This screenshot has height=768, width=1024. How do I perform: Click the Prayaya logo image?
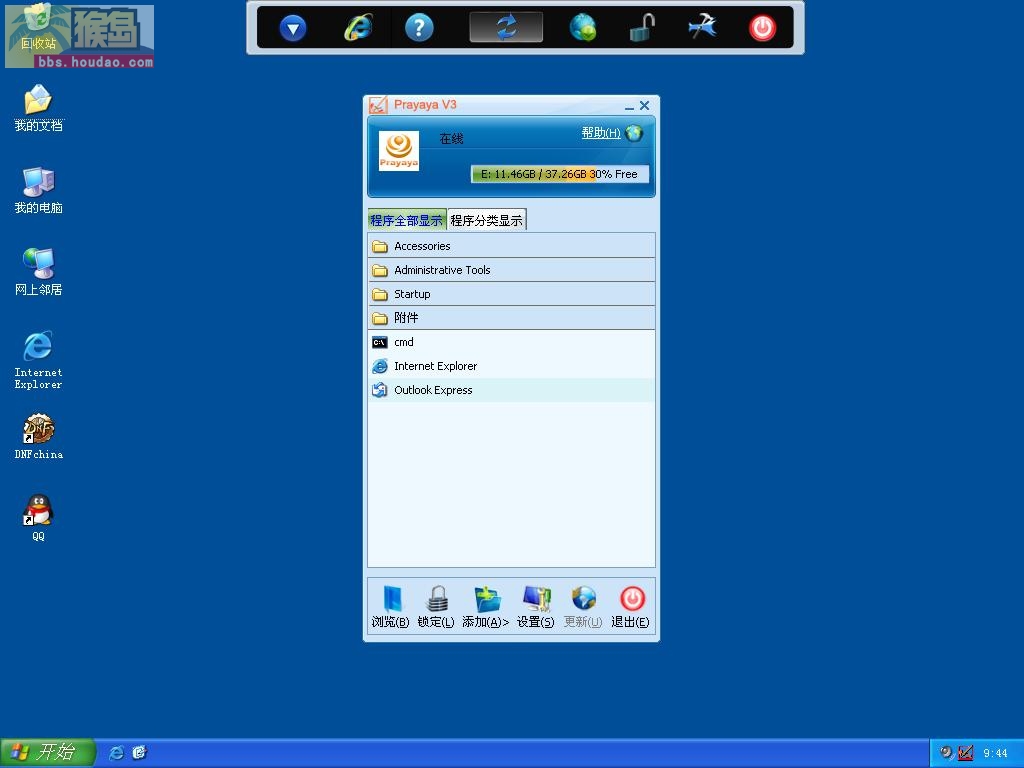click(398, 151)
